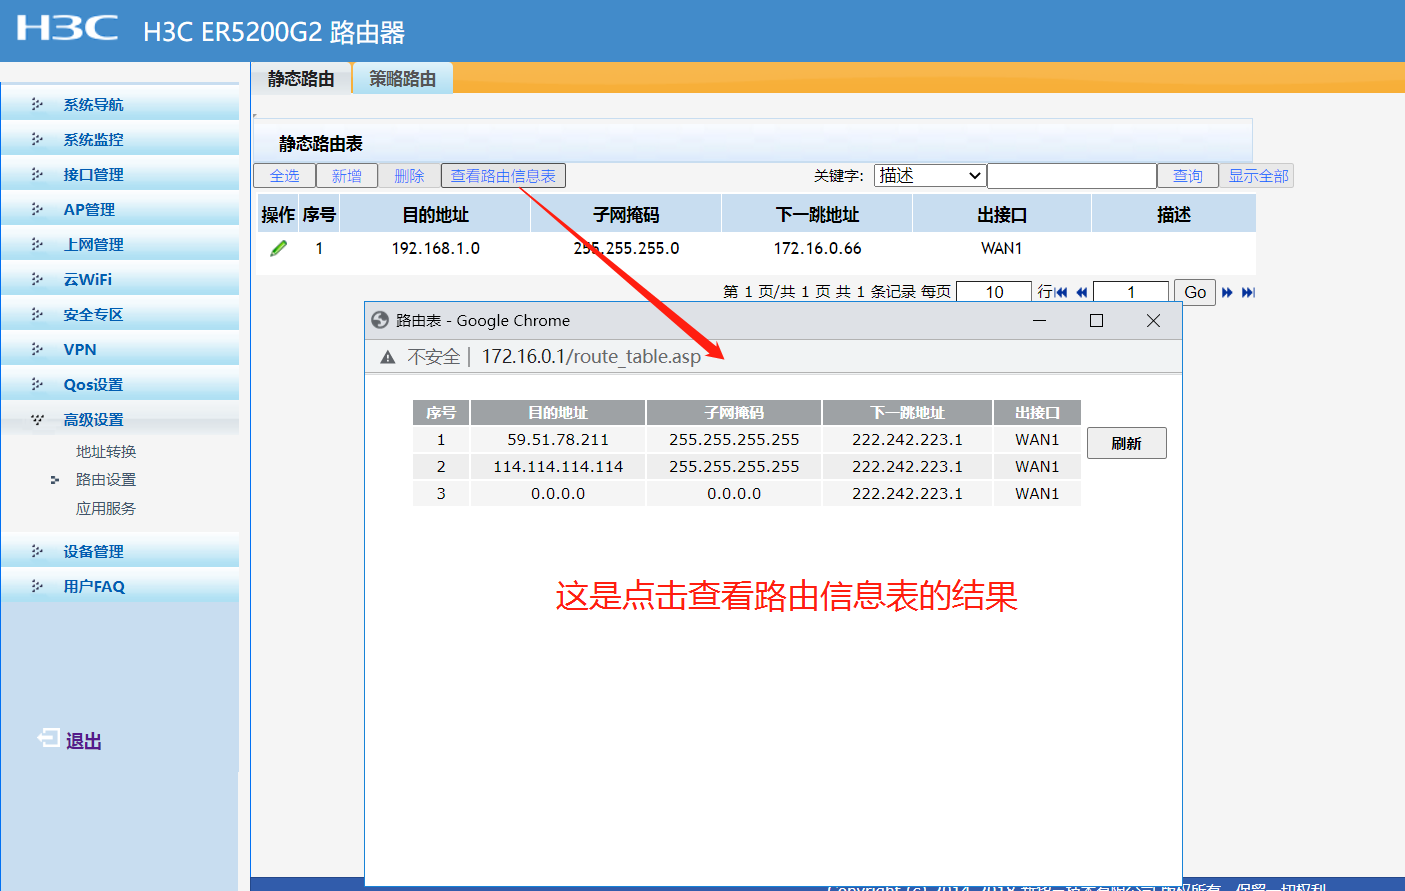Viewport: 1405px width, 891px height.
Task: Click destination 59.51.78.211 in popup
Action: (558, 439)
